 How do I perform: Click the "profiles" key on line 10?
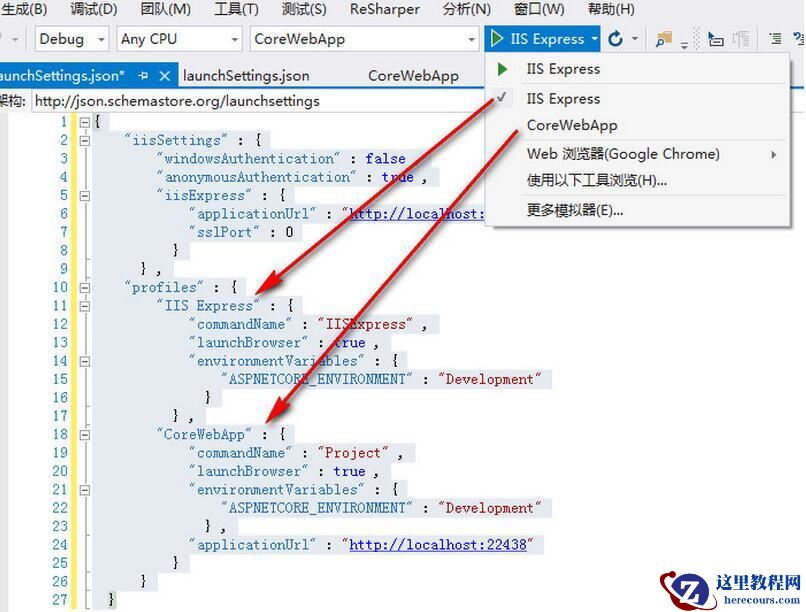tap(164, 288)
